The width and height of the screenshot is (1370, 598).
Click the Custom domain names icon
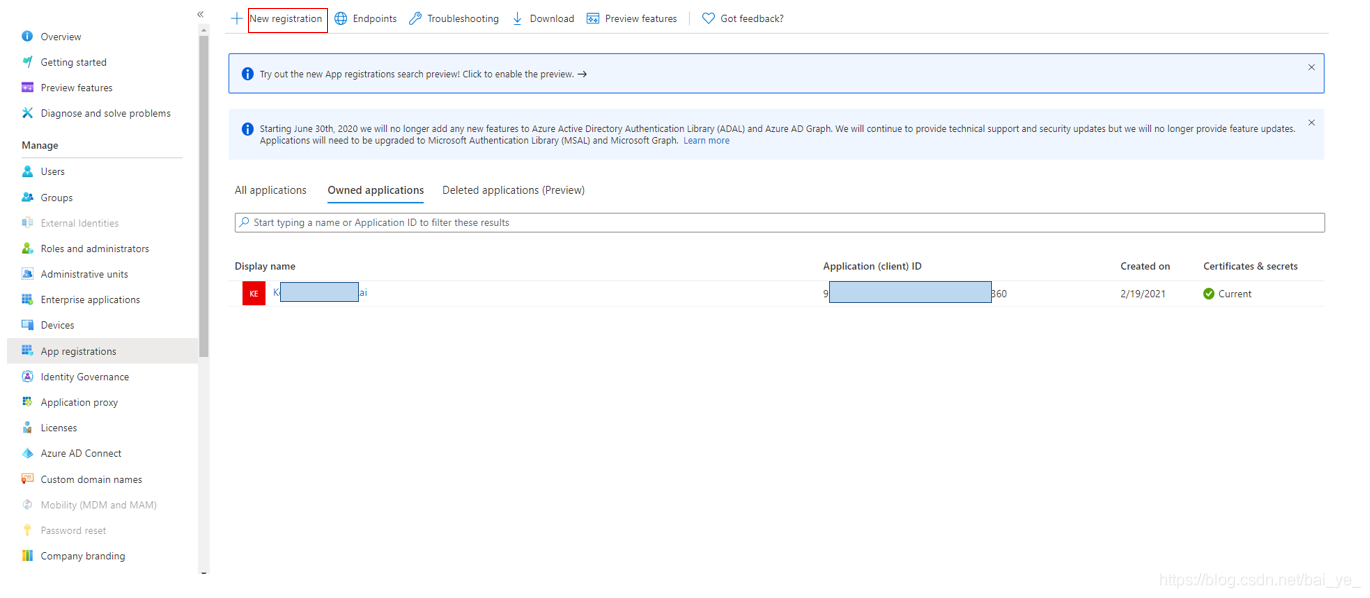tap(28, 479)
